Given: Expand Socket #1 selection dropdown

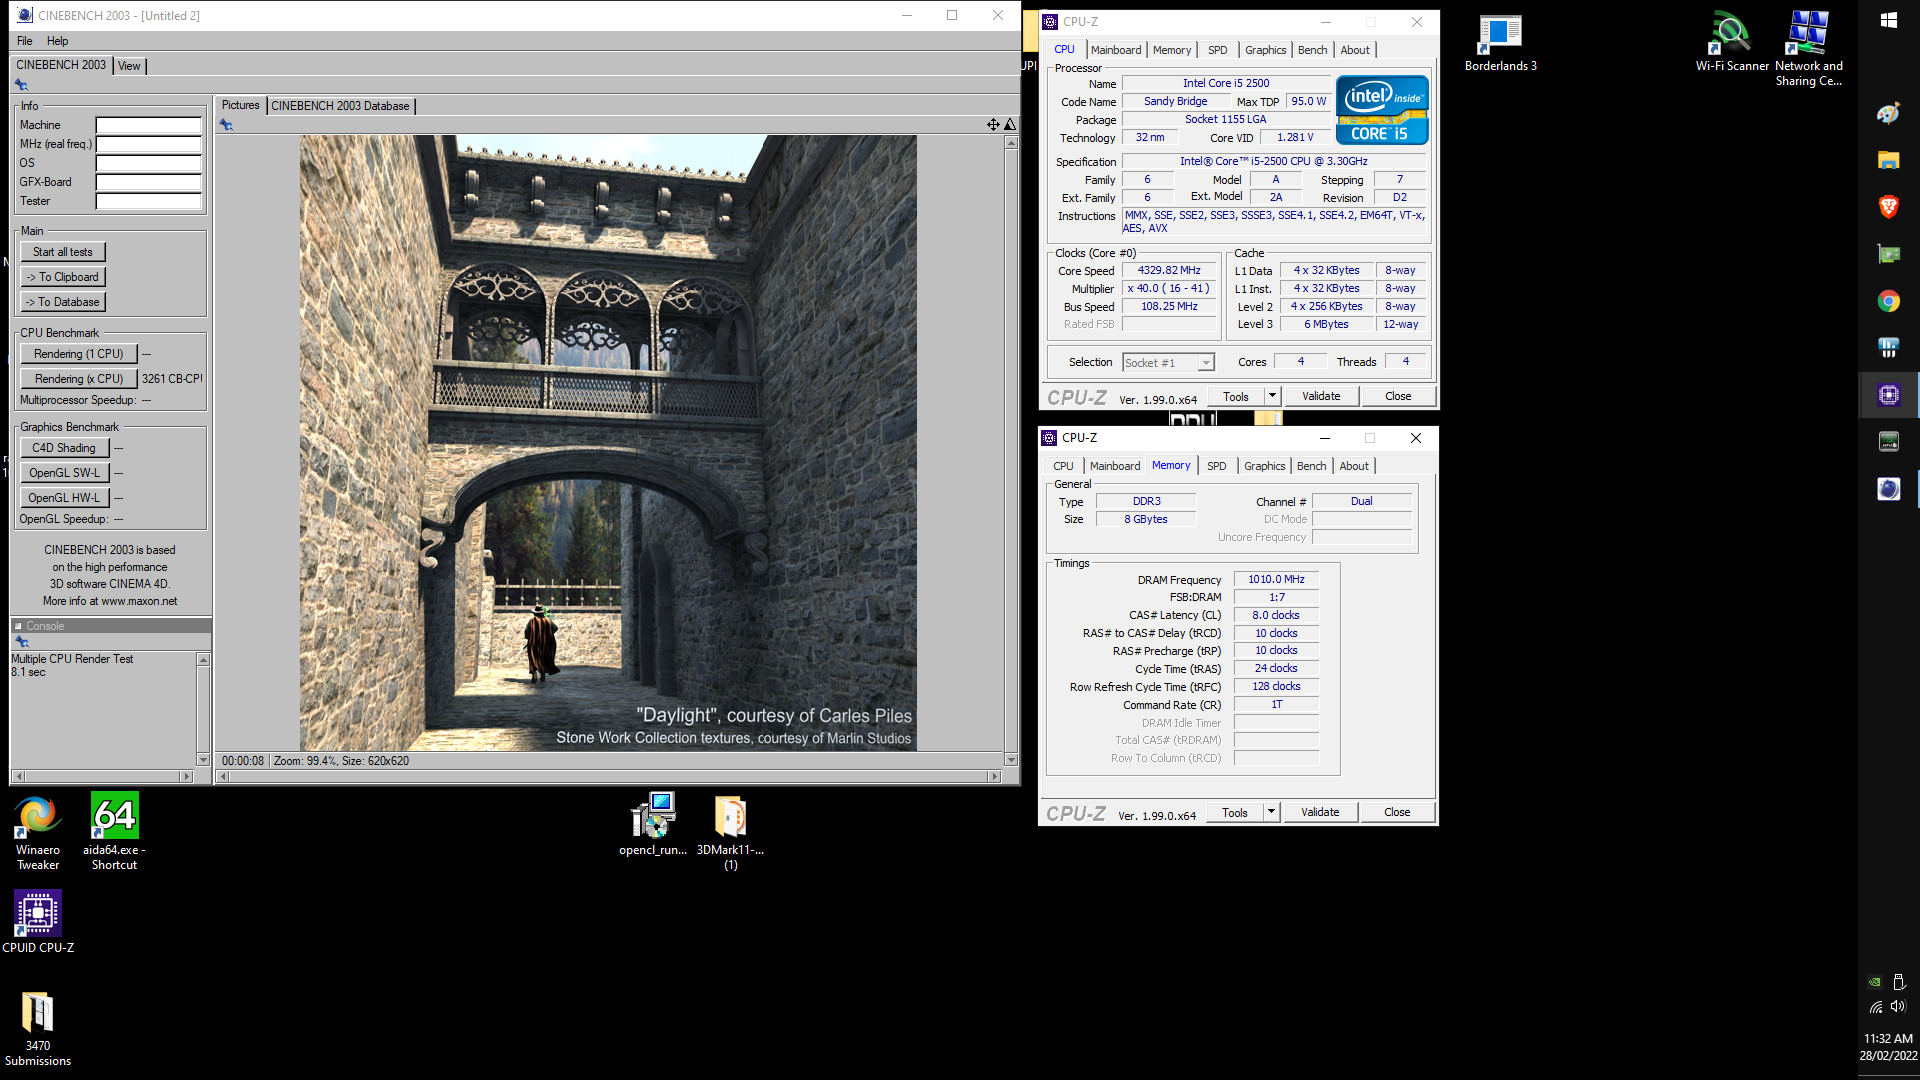Looking at the screenshot, I should [x=1206, y=363].
